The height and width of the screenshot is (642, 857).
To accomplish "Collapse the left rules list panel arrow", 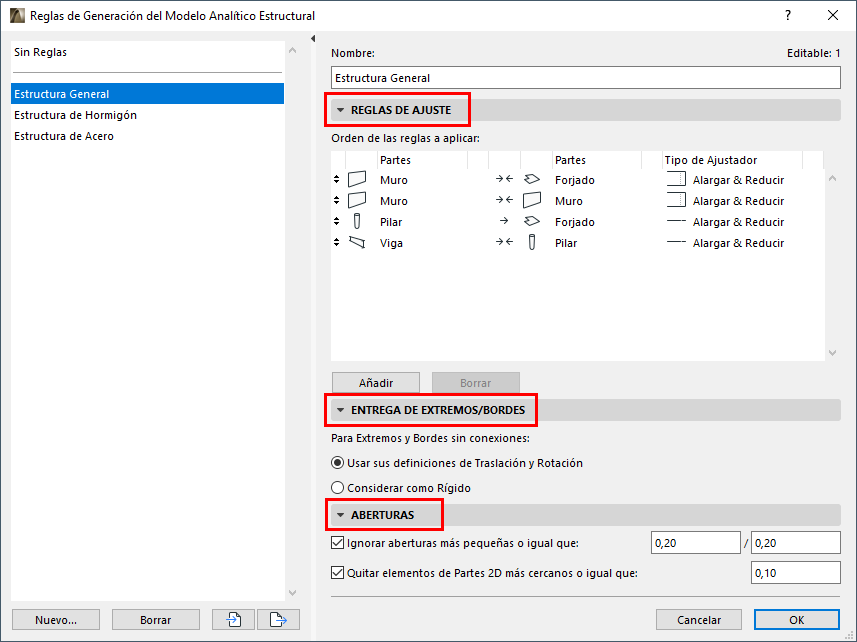I will (x=313, y=38).
